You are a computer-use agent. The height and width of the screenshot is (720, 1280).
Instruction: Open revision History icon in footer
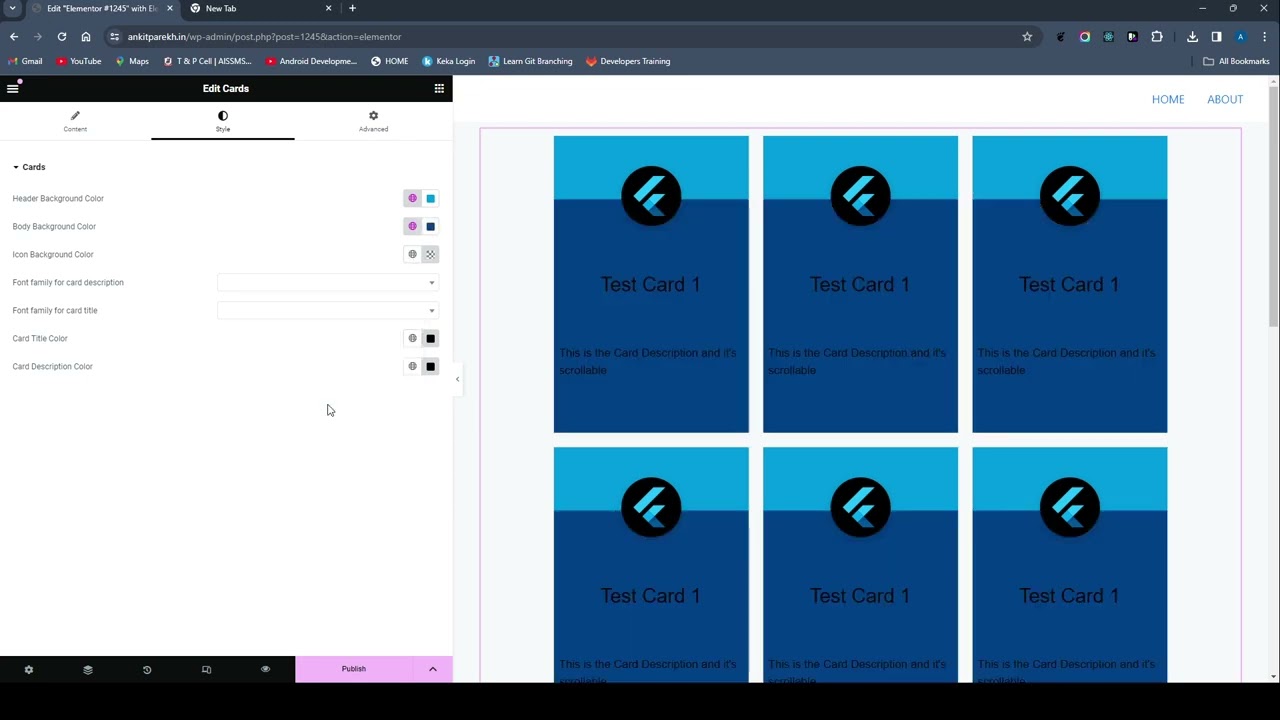coord(147,669)
